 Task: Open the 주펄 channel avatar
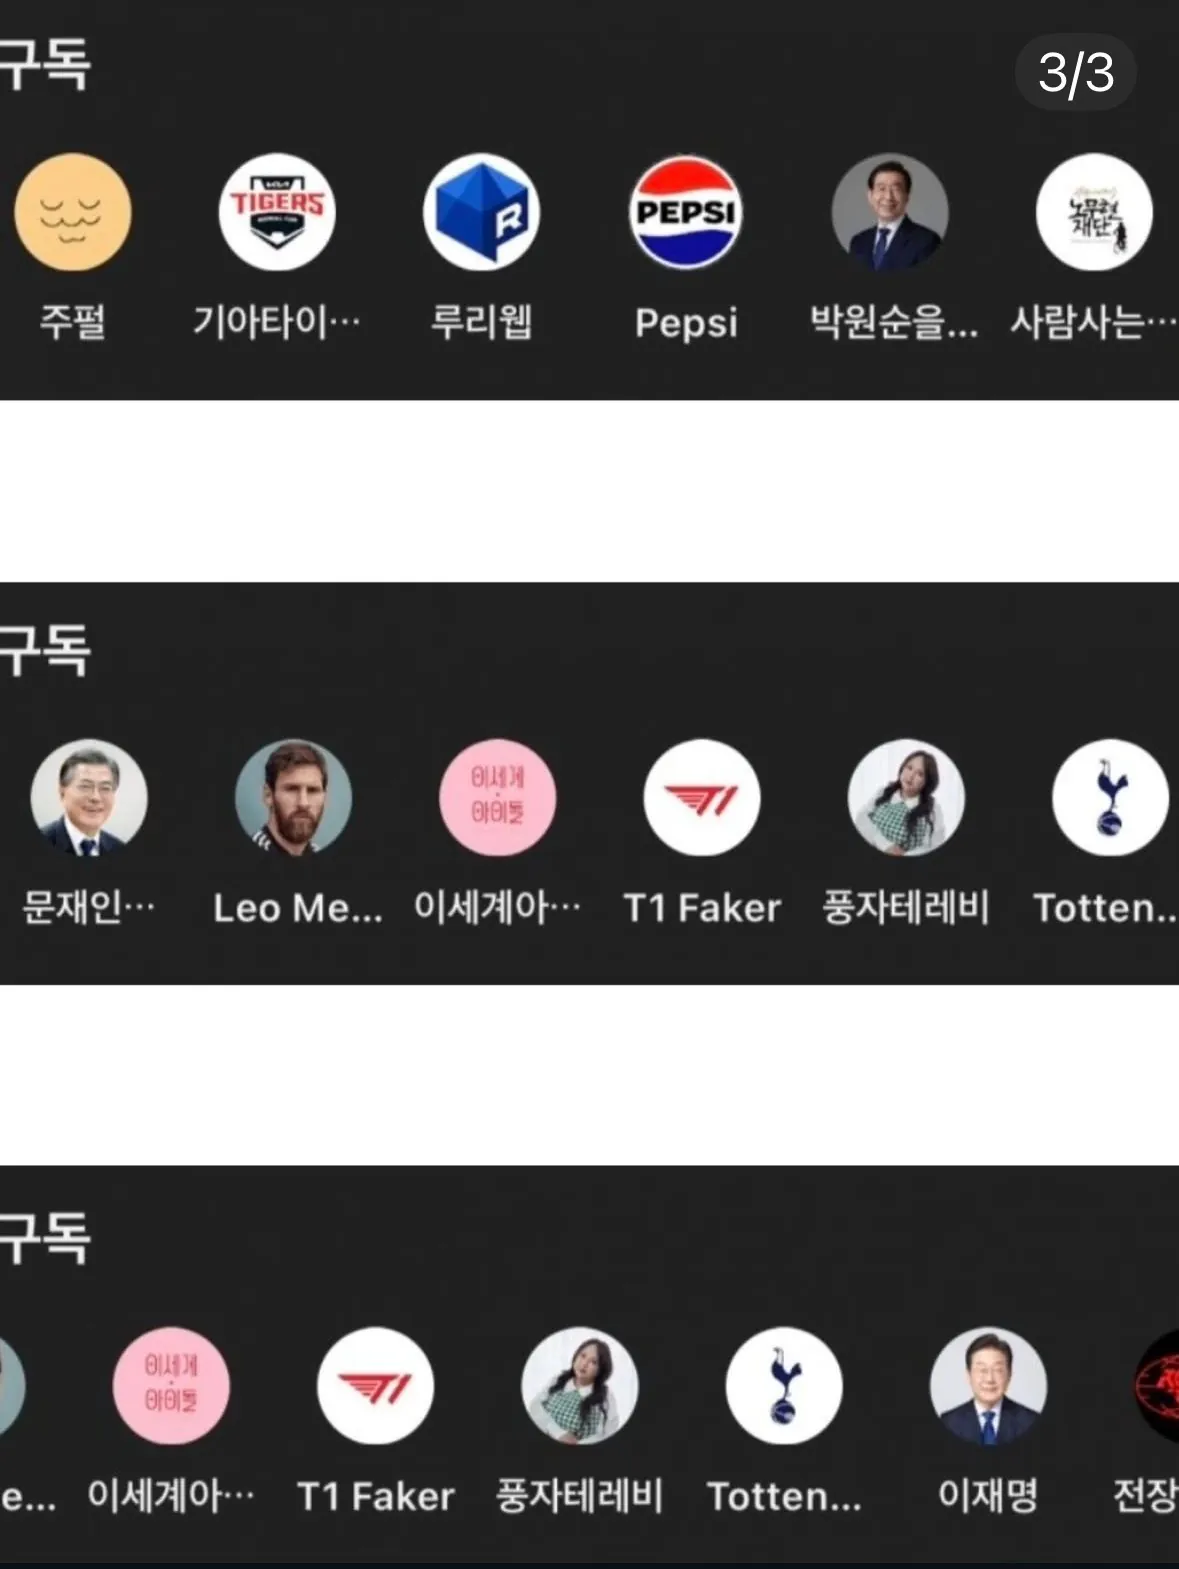72,212
